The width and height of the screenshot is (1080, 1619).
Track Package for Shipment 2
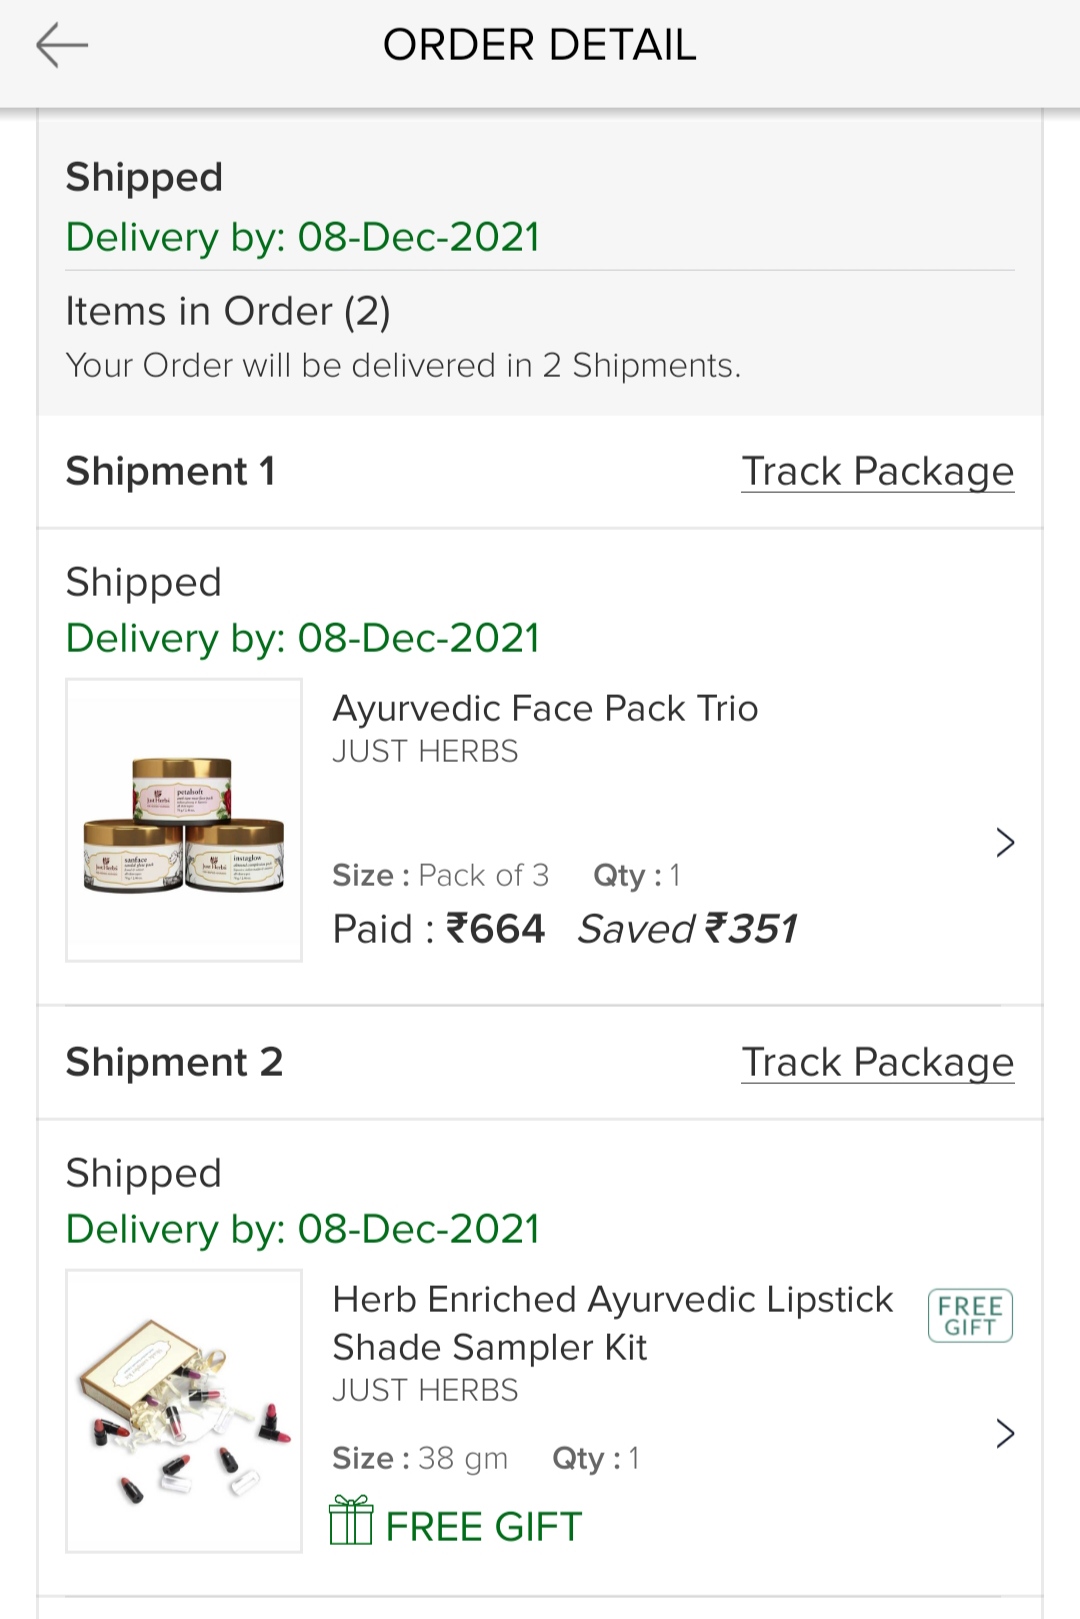click(x=877, y=1062)
